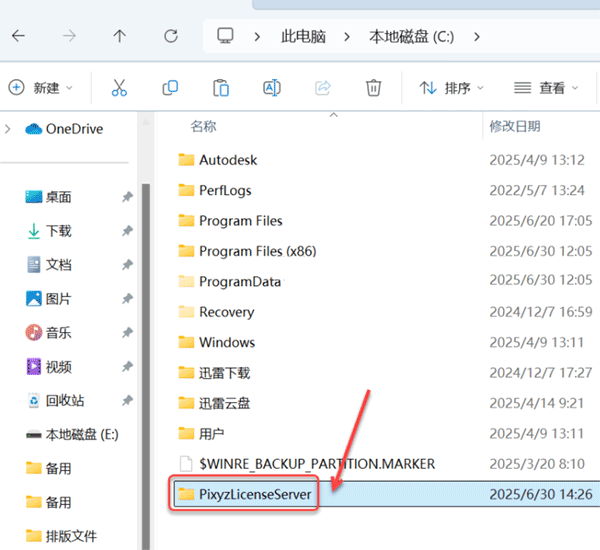The image size is (600, 550).
Task: Open 下载 in the sidebar
Action: (49, 231)
